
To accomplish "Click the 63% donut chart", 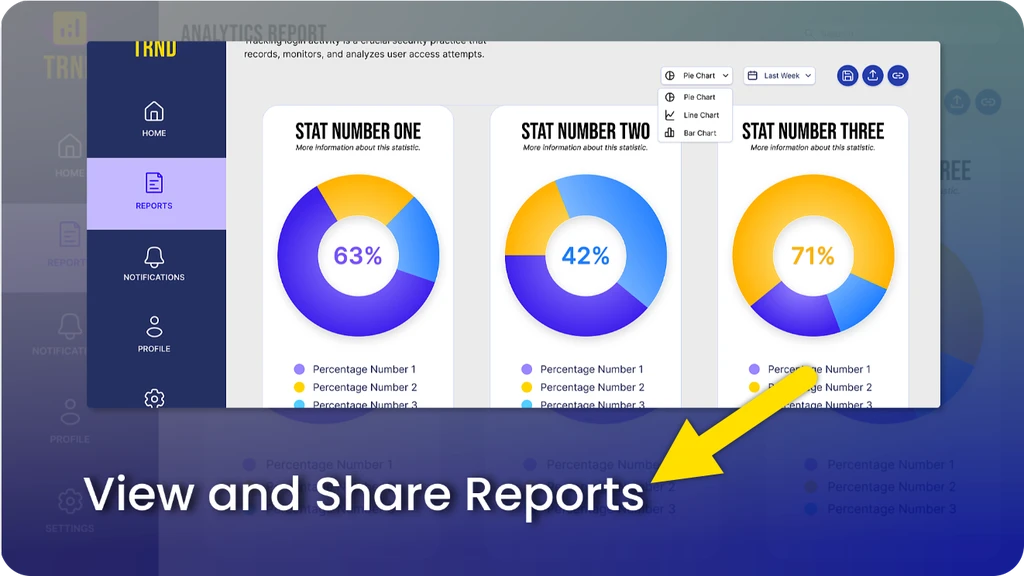I will pos(358,255).
